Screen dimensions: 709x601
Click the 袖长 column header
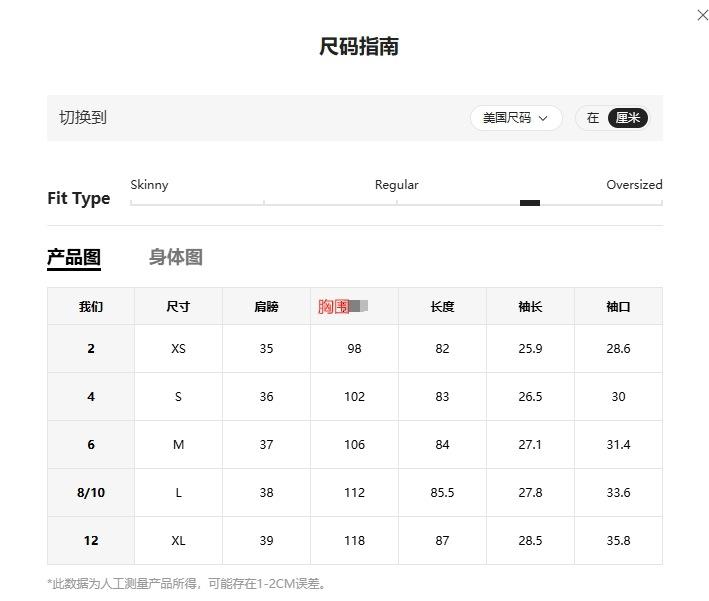tap(530, 307)
